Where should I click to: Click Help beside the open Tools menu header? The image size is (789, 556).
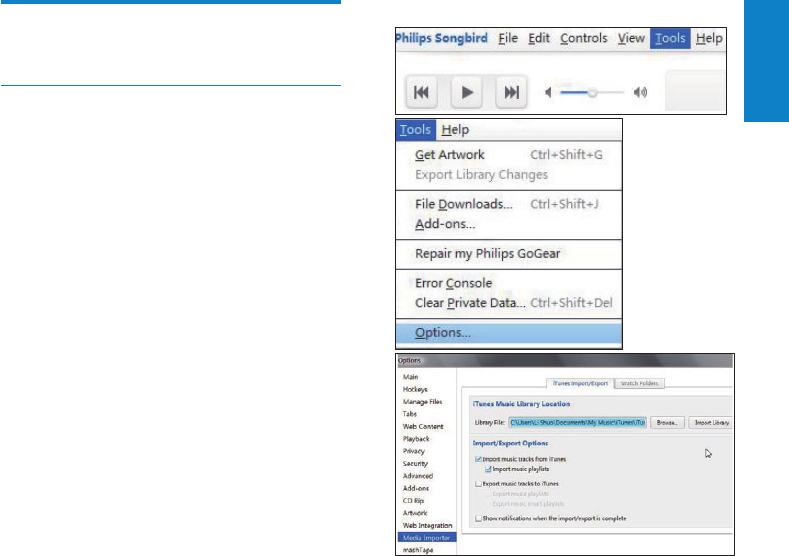[455, 130]
